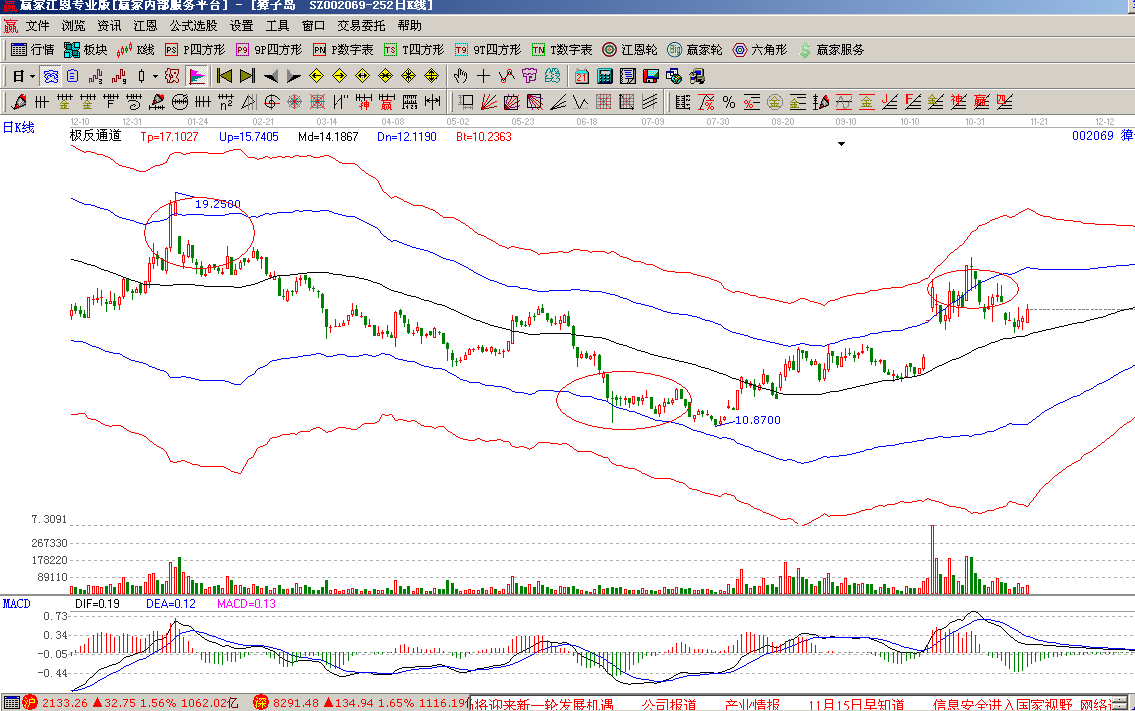Click the 公司报道 ticker link
The height and width of the screenshot is (711, 1135).
pos(669,704)
